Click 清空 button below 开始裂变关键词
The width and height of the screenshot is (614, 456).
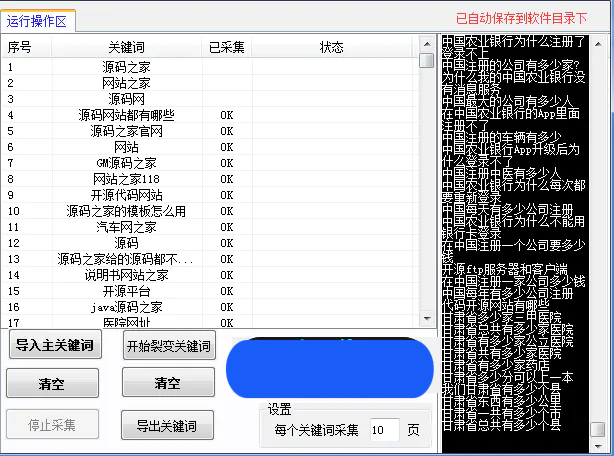click(x=168, y=383)
